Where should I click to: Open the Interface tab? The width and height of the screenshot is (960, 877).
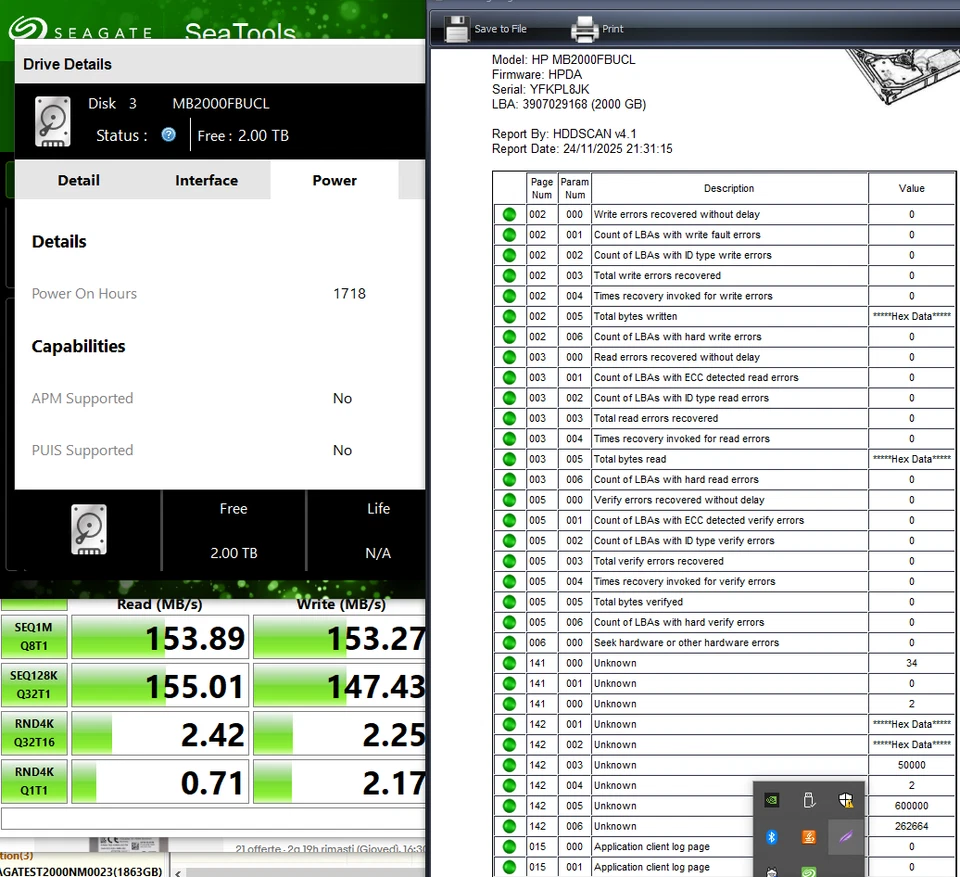206,181
